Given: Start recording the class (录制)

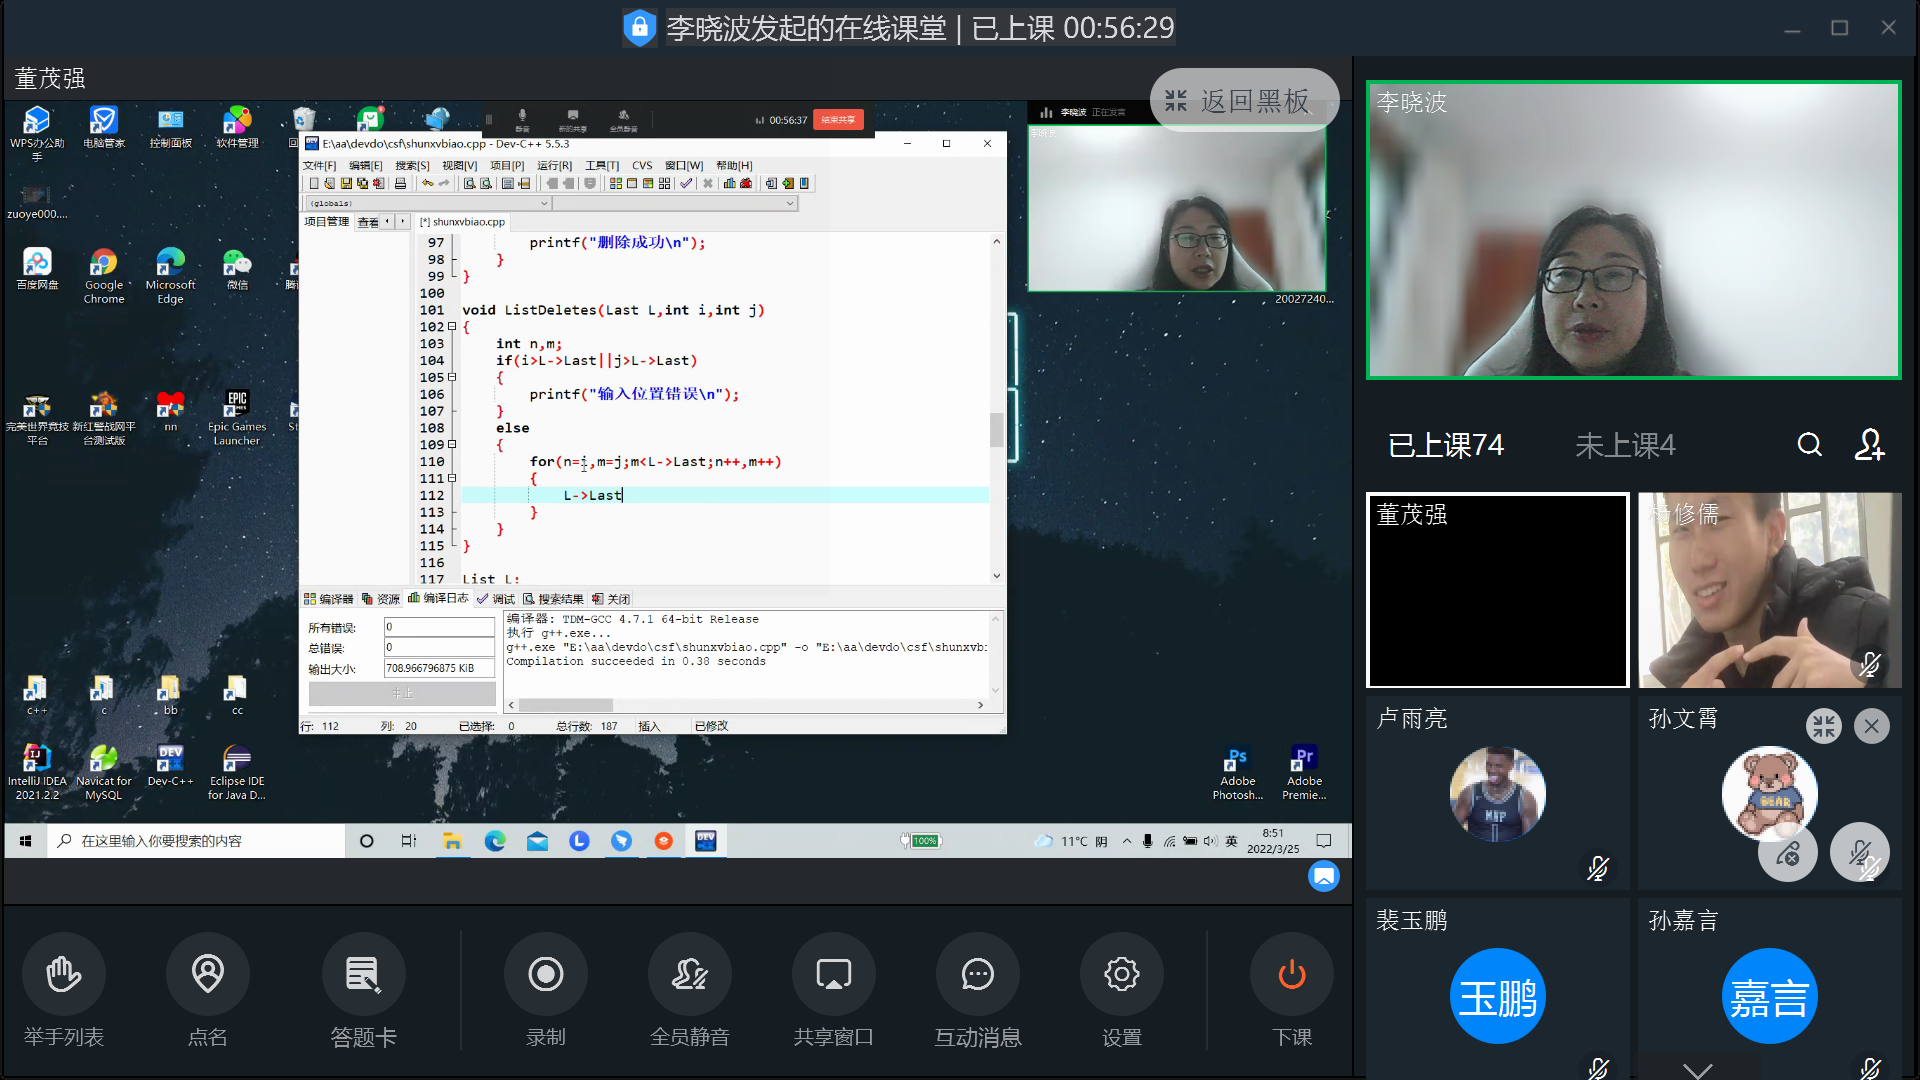Looking at the screenshot, I should pos(546,974).
